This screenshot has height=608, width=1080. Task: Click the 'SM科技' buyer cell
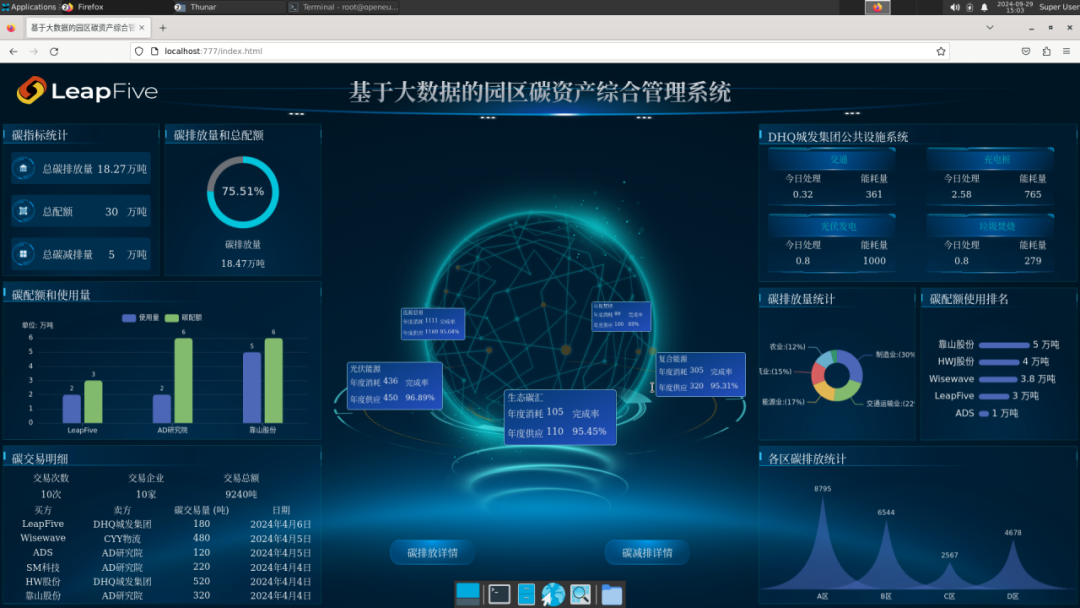point(43,567)
